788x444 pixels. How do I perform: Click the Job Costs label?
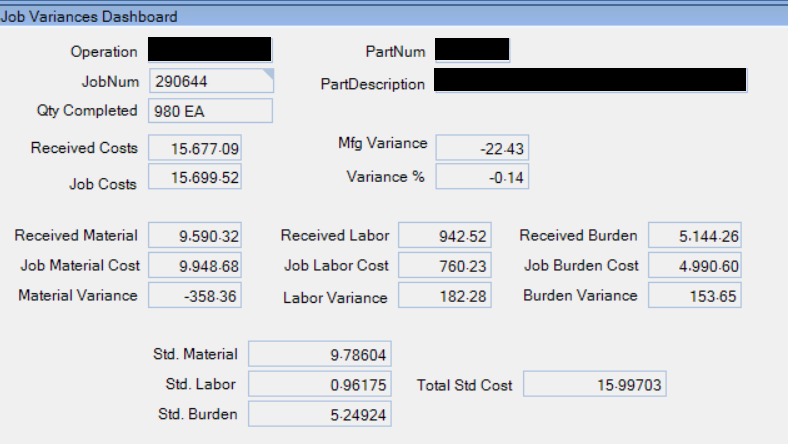[103, 184]
